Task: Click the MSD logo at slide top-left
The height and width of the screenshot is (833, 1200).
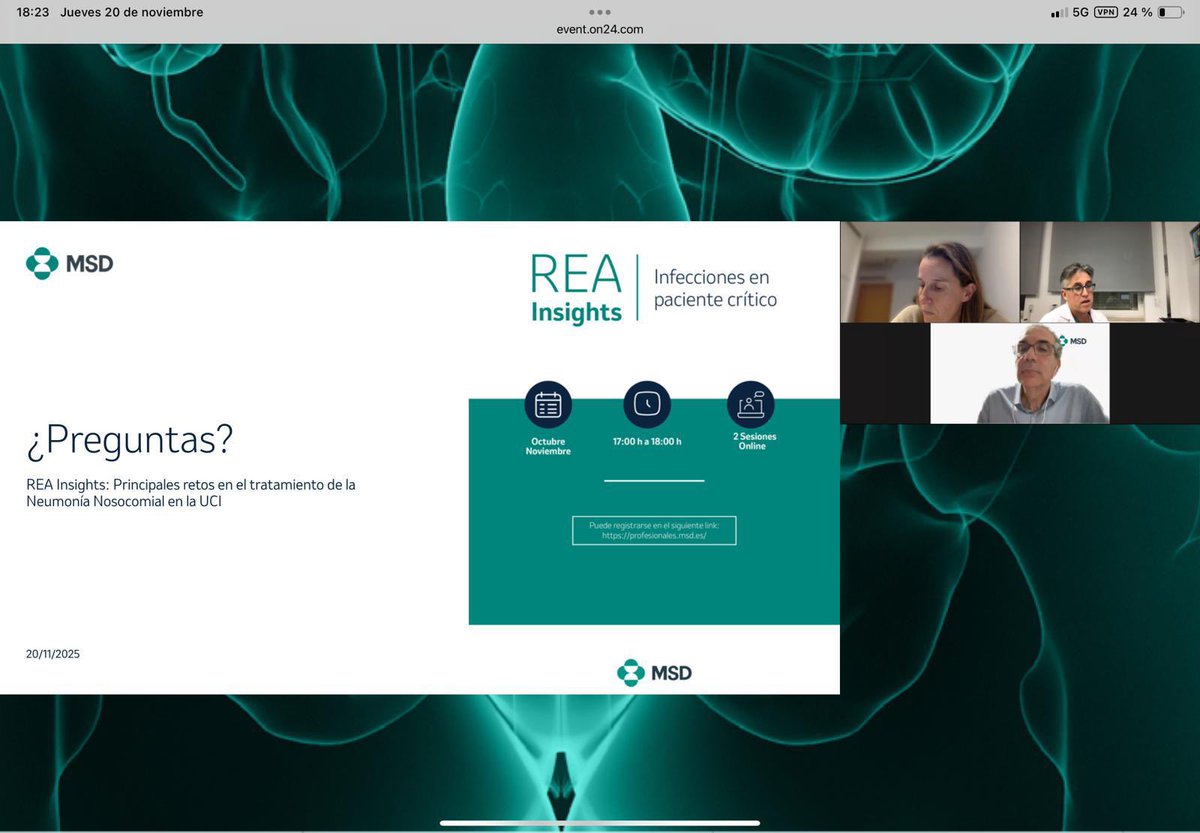Action: [x=70, y=264]
